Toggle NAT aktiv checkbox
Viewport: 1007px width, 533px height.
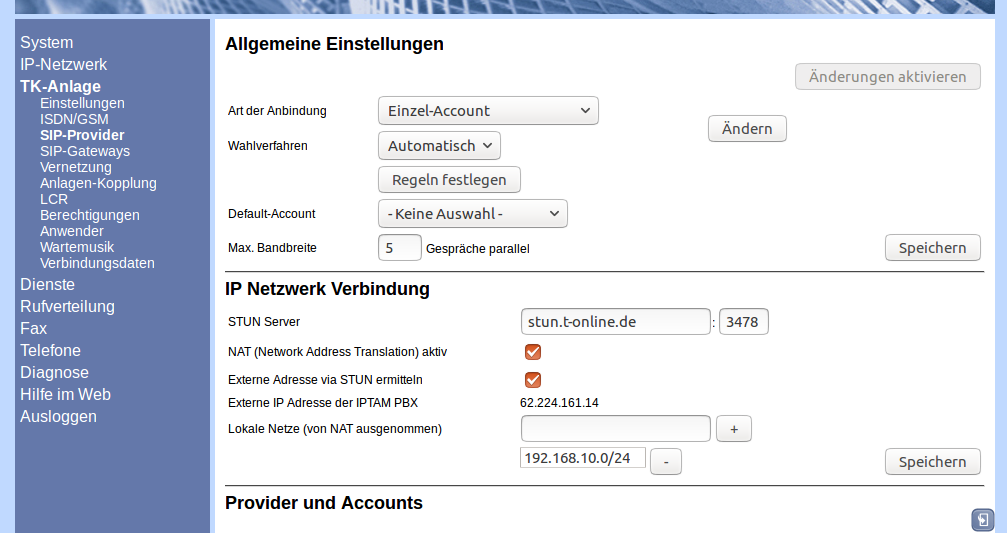click(x=533, y=352)
